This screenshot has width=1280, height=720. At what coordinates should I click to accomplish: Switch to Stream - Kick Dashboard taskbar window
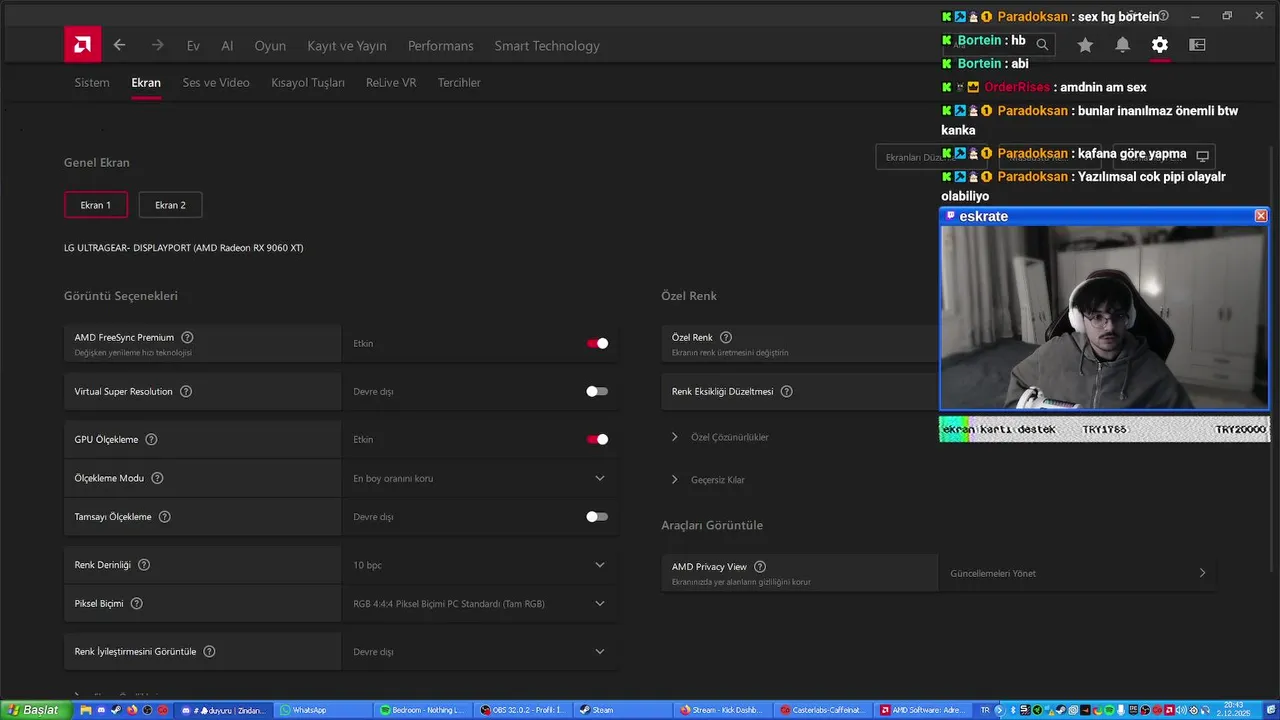pos(724,710)
